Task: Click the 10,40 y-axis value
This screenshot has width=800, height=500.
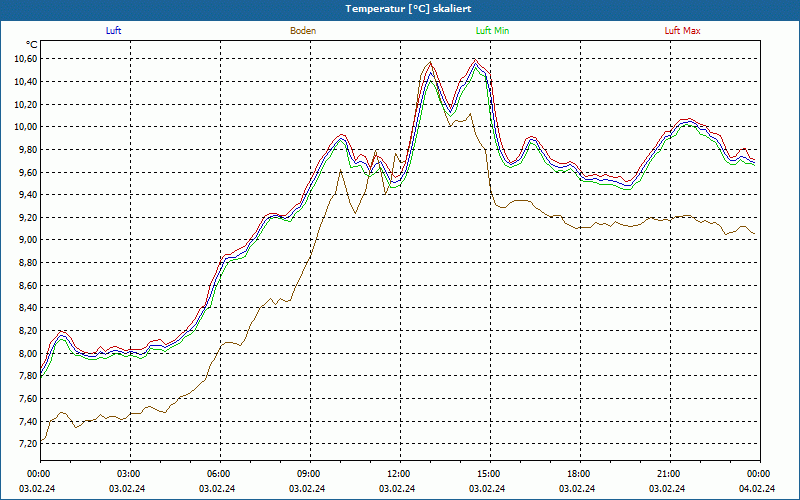Action: coord(26,82)
